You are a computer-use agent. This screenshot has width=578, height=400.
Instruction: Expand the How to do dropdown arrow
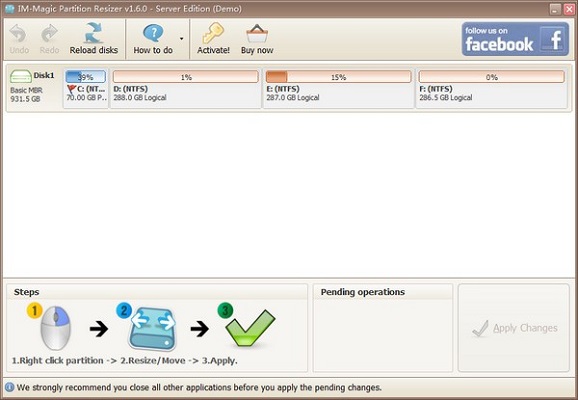(181, 39)
